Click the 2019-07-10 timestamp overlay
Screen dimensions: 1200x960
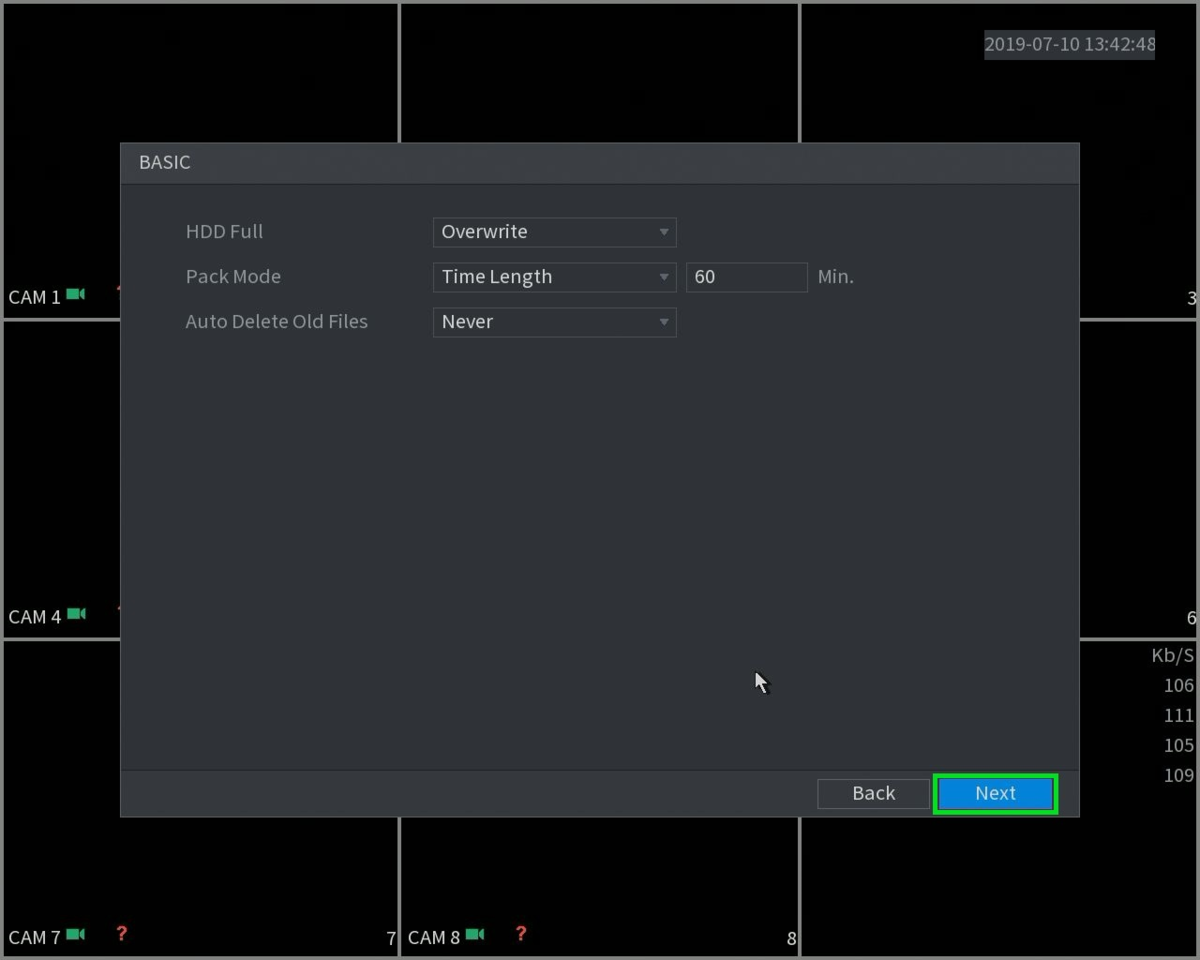[x=1069, y=44]
